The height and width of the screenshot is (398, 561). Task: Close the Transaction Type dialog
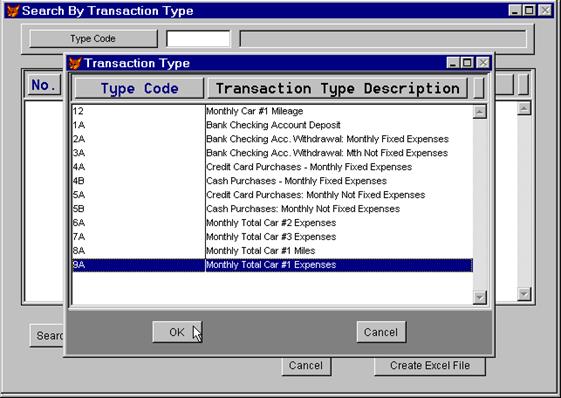(x=483, y=63)
